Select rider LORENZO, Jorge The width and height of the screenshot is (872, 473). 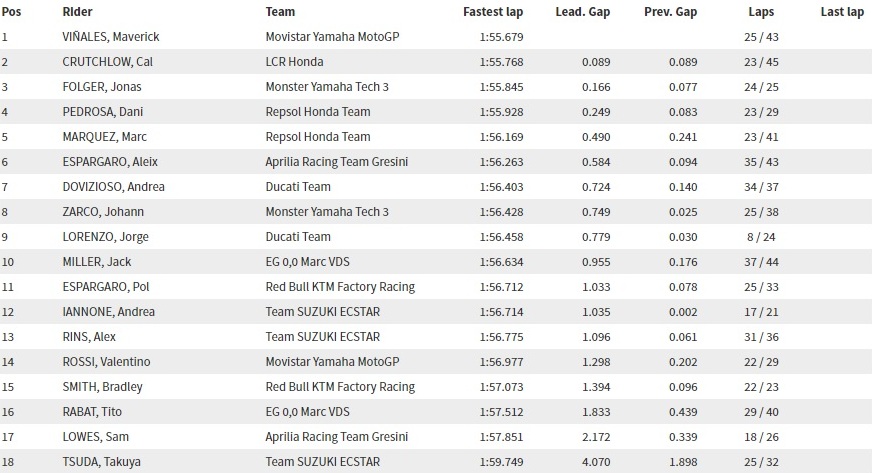point(106,237)
